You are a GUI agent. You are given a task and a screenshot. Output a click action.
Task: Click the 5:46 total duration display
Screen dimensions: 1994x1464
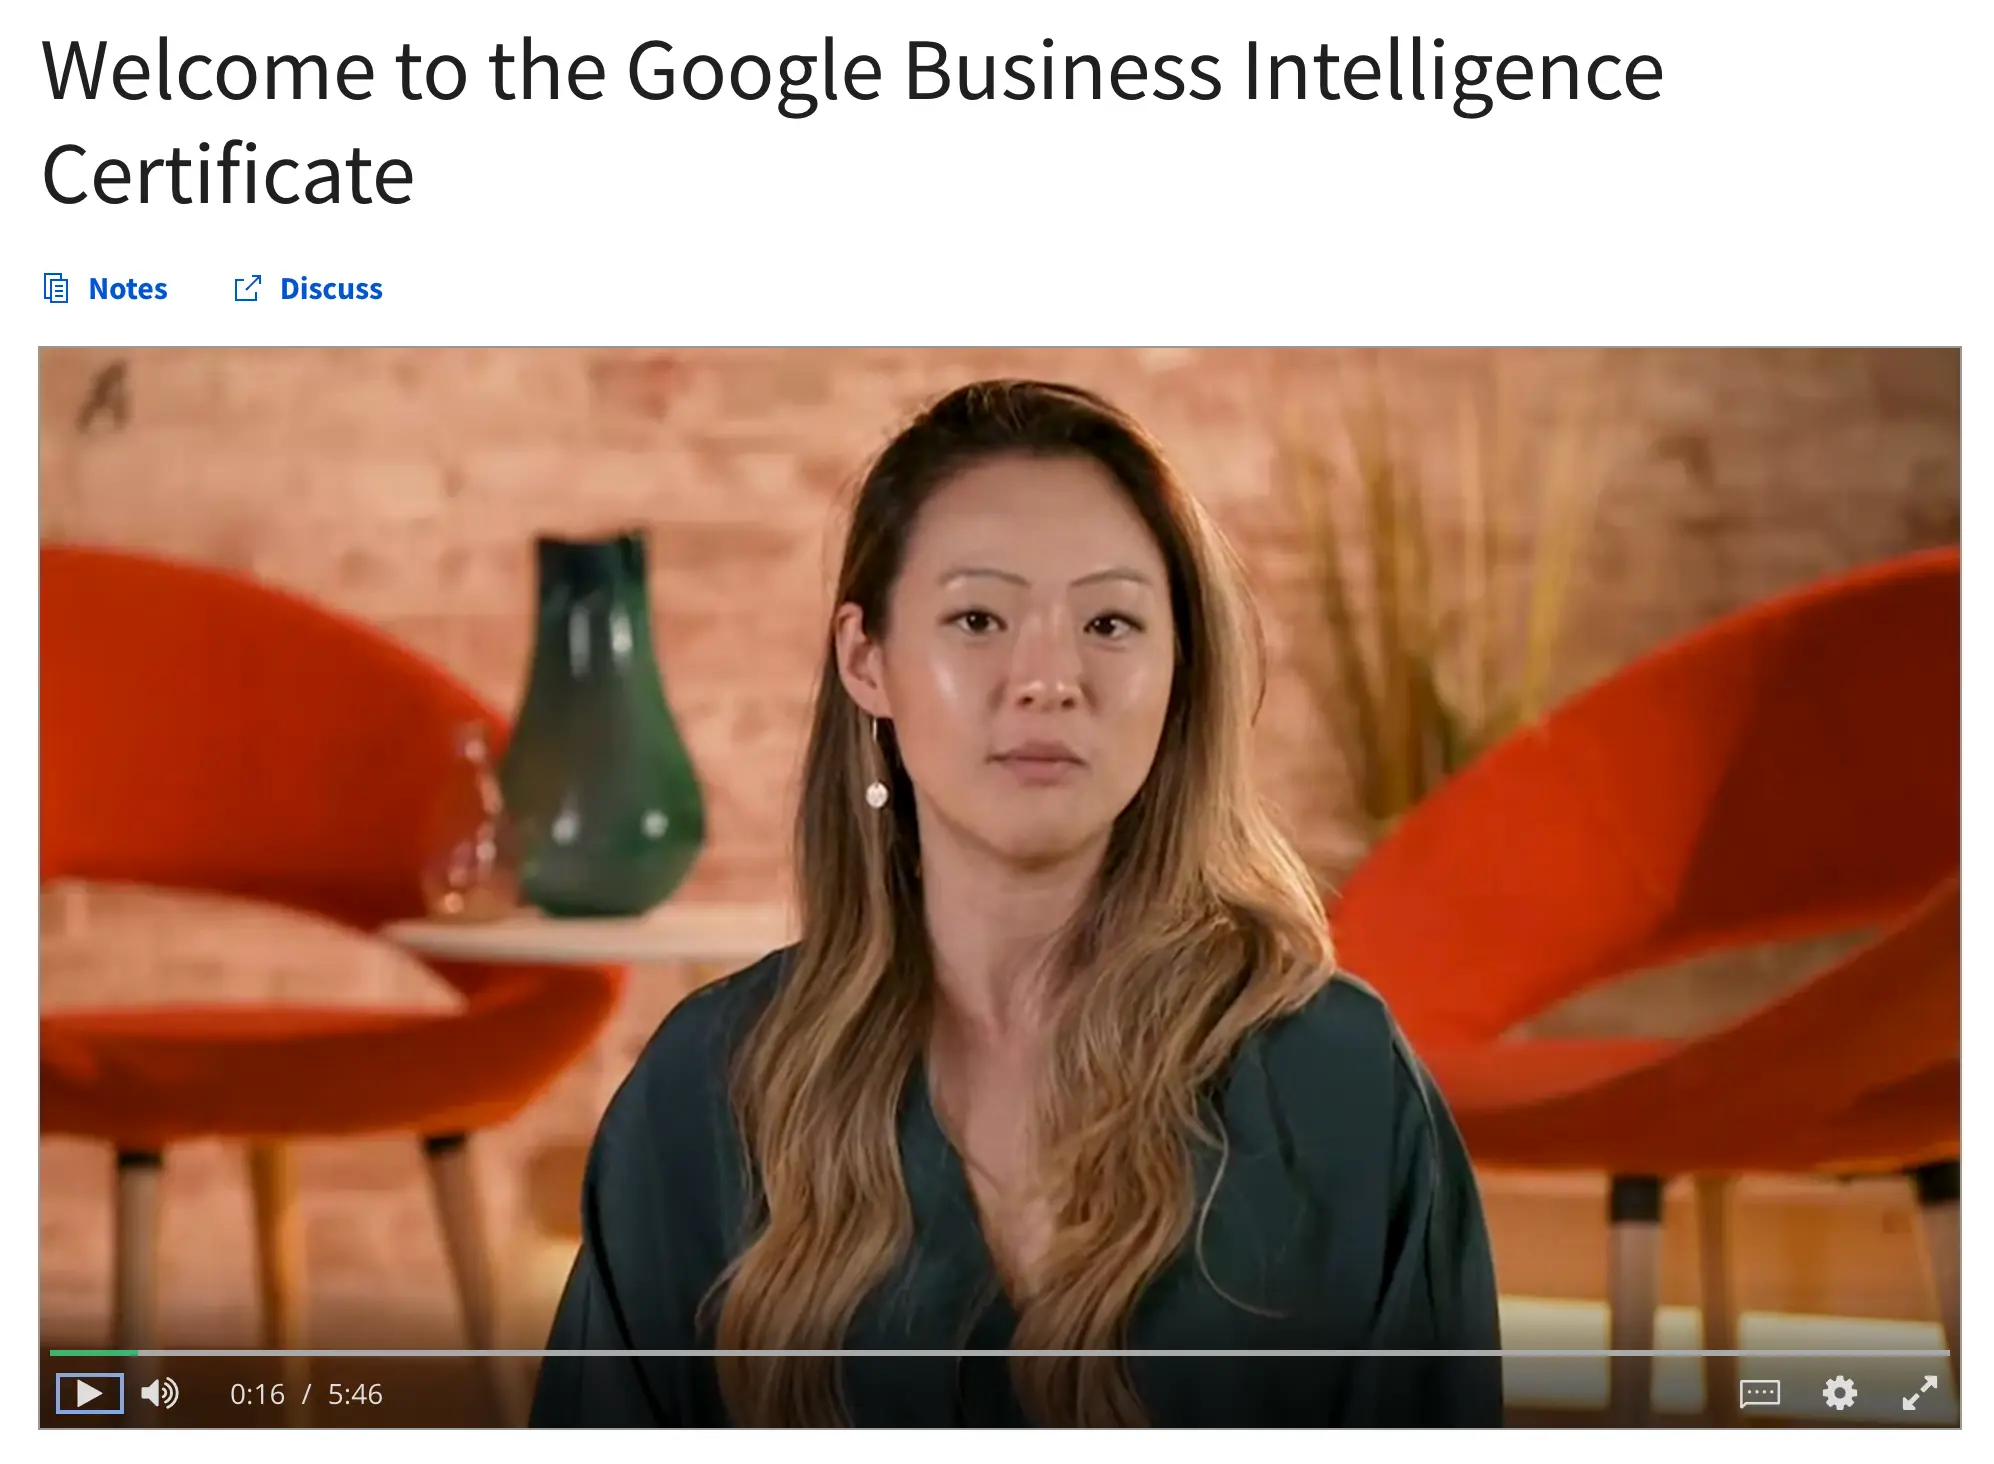point(355,1394)
